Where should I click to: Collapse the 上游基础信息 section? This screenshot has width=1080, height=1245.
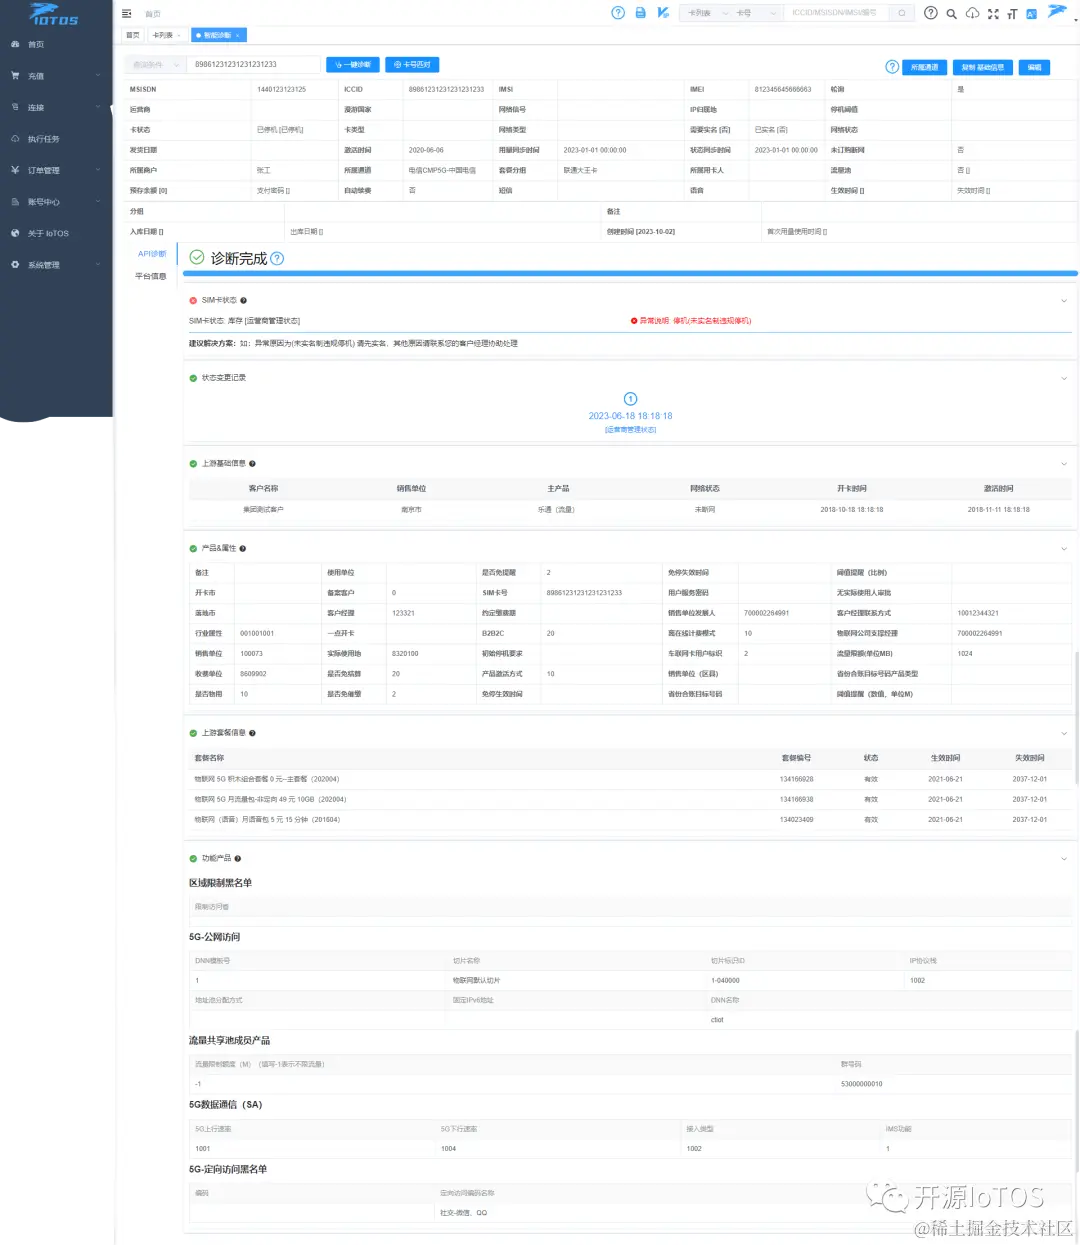1063,463
